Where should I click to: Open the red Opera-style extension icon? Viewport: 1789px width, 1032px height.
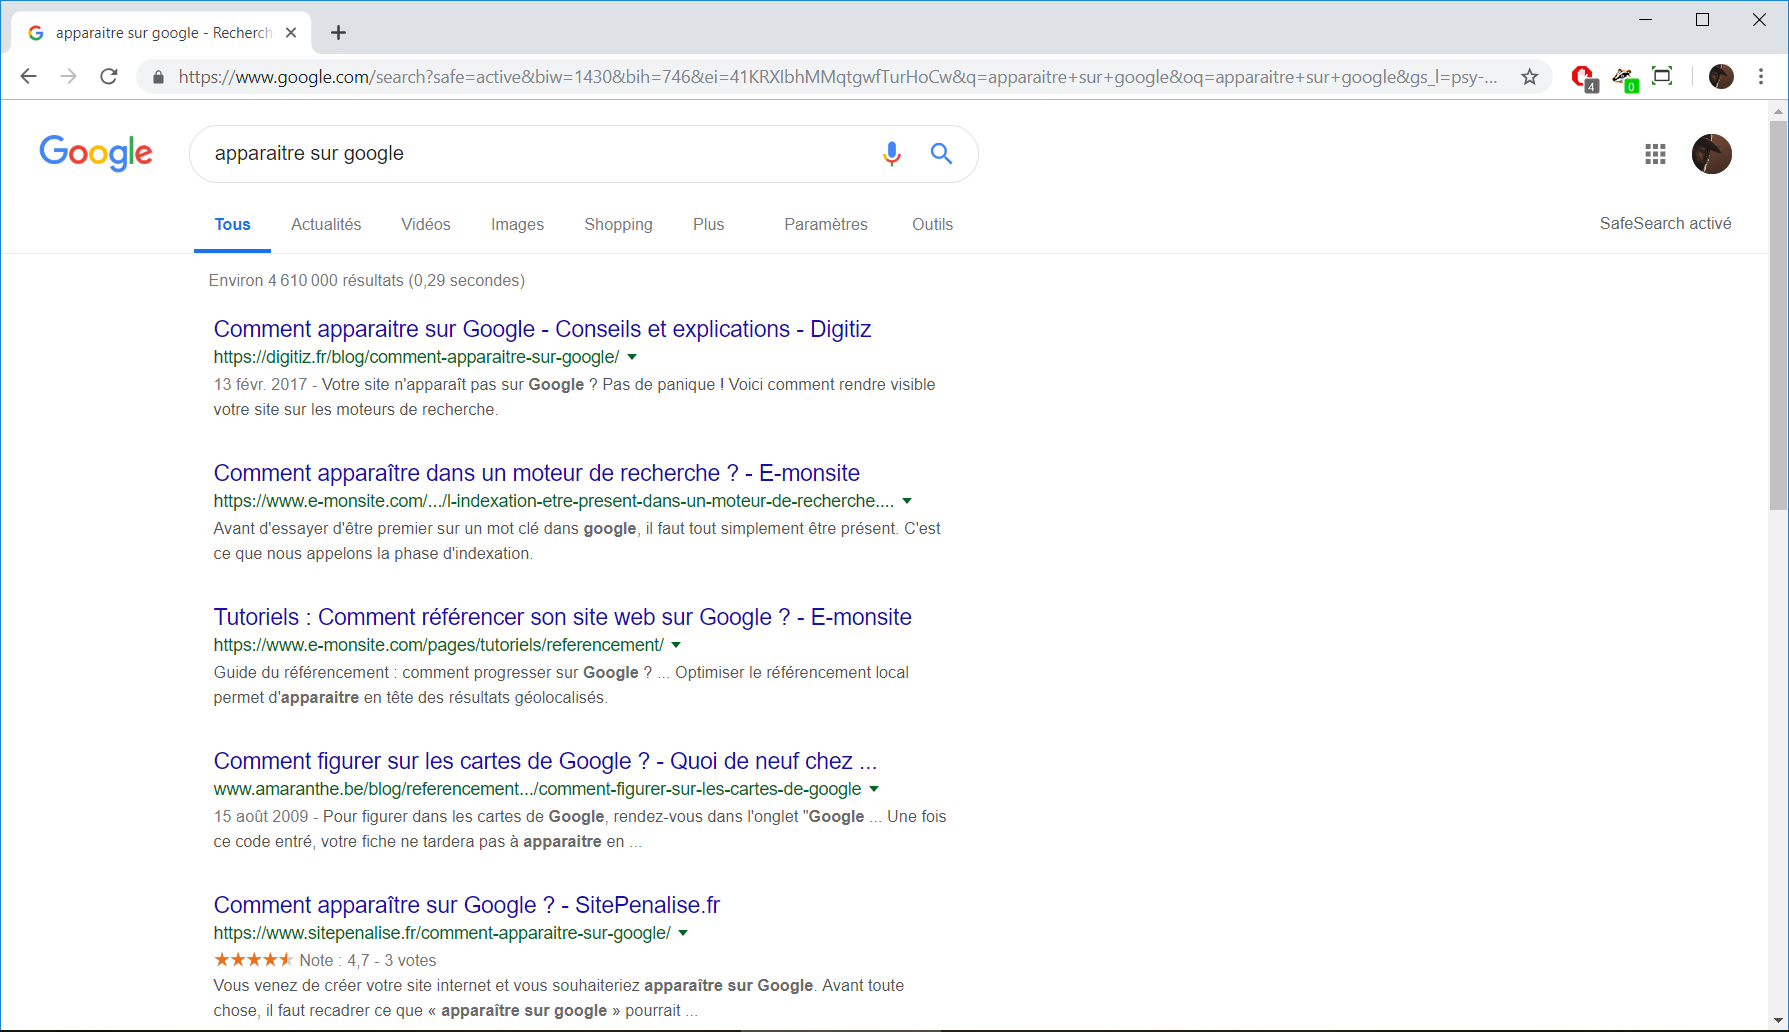click(1583, 77)
